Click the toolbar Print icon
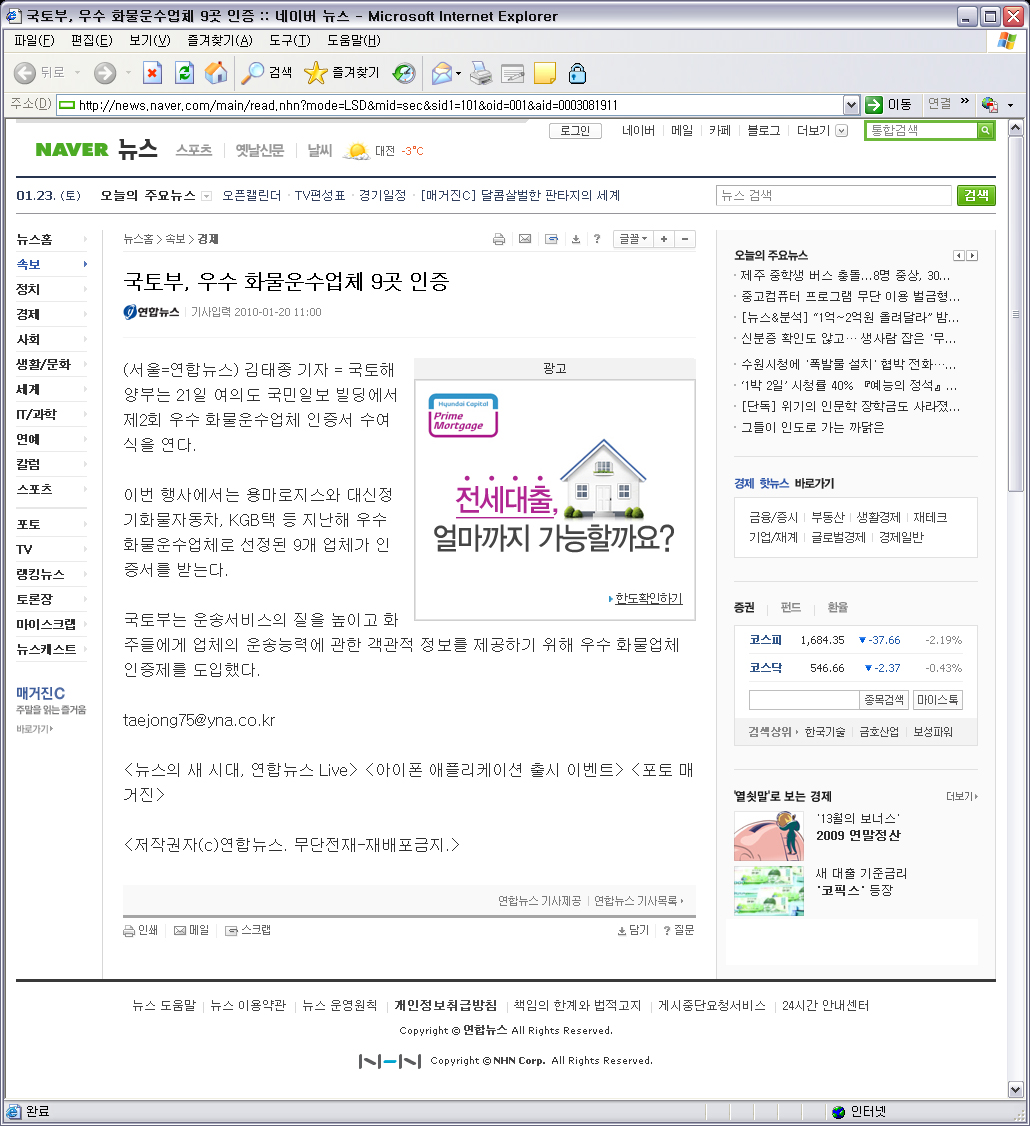 coord(481,73)
